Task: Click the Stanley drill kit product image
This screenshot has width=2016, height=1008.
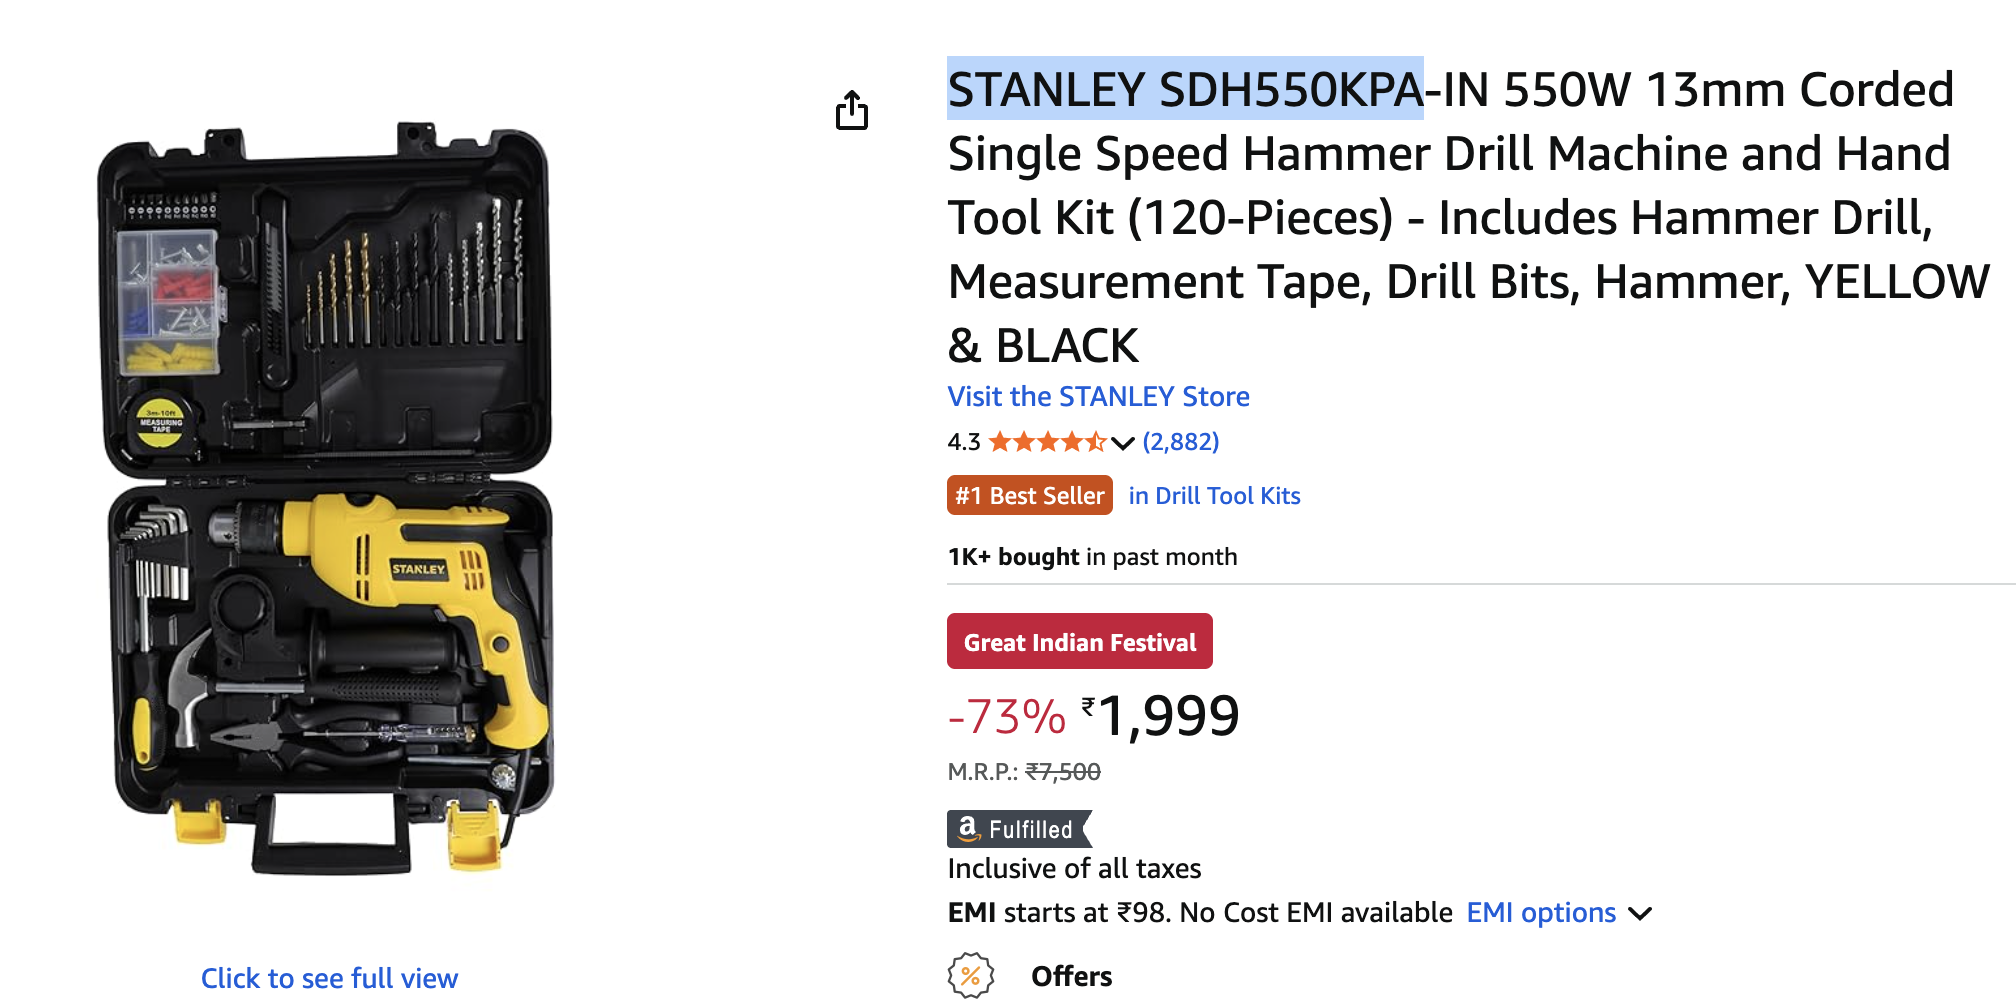Action: coord(329,498)
